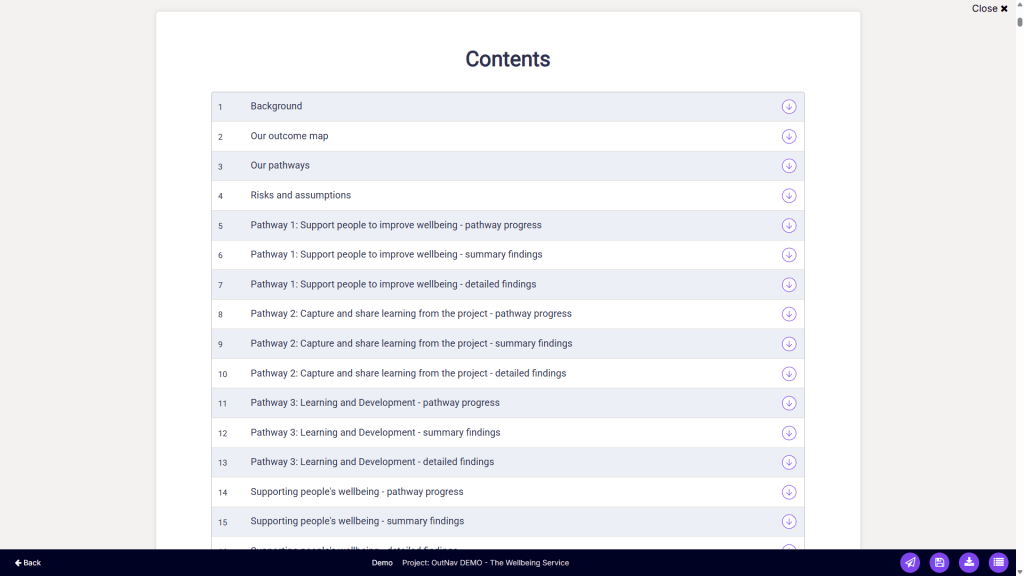This screenshot has width=1024, height=576.
Task: Click the paper plane send icon
Action: point(909,563)
